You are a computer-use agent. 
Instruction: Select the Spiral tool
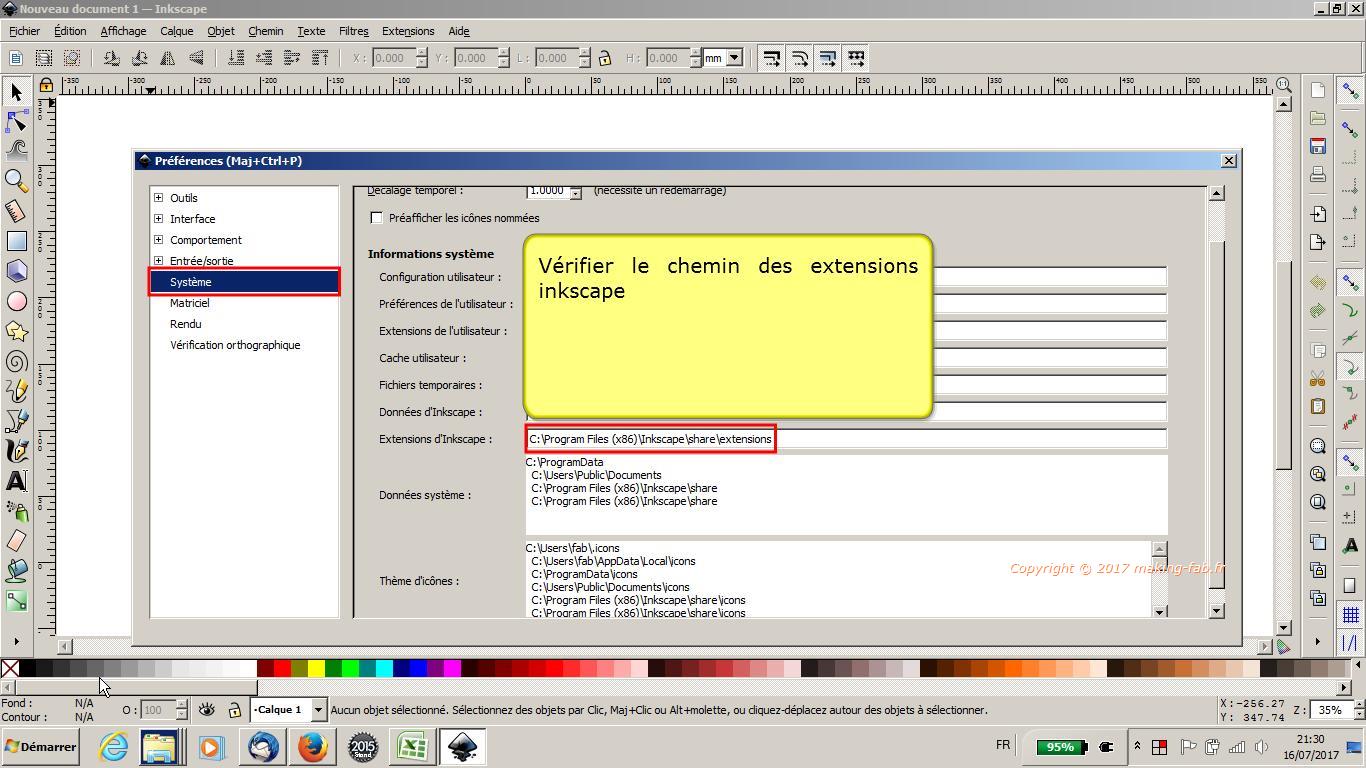pyautogui.click(x=16, y=361)
